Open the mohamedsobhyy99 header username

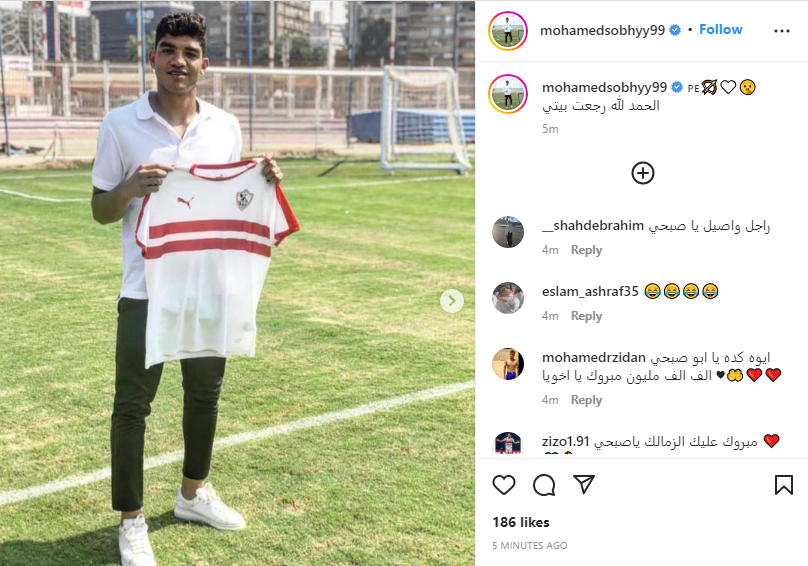pos(602,31)
